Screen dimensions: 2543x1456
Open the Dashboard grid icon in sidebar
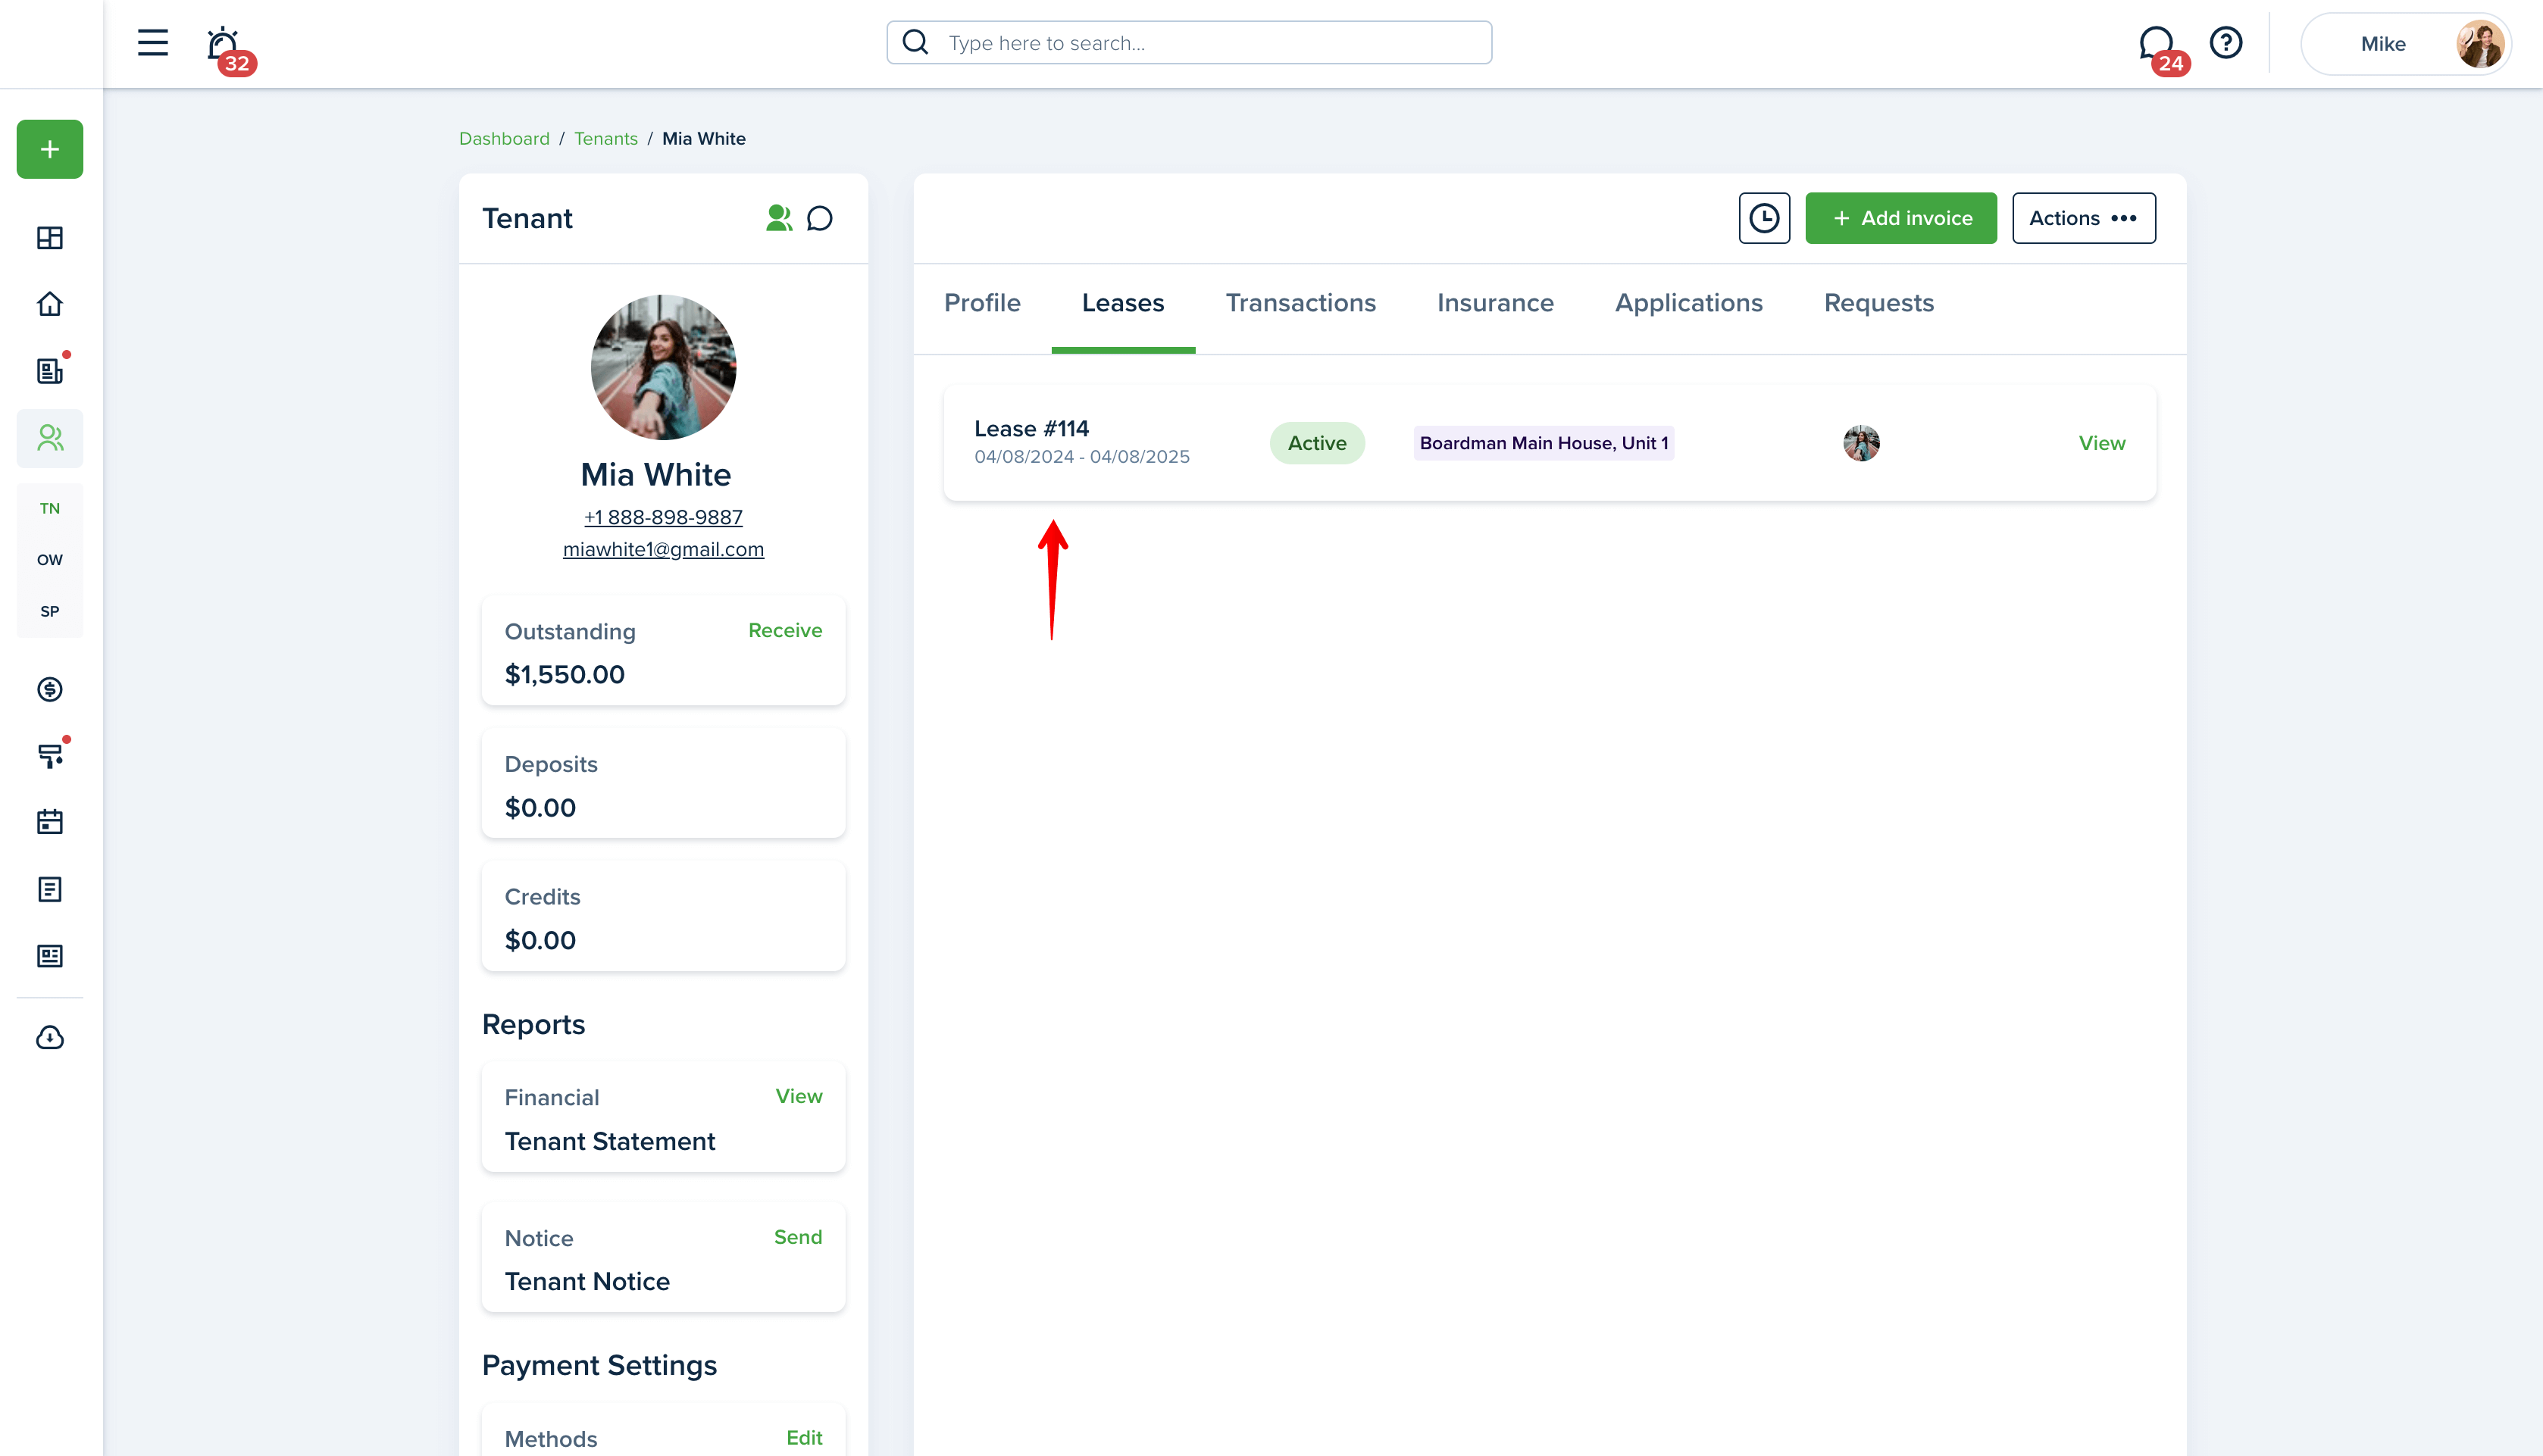[50, 238]
